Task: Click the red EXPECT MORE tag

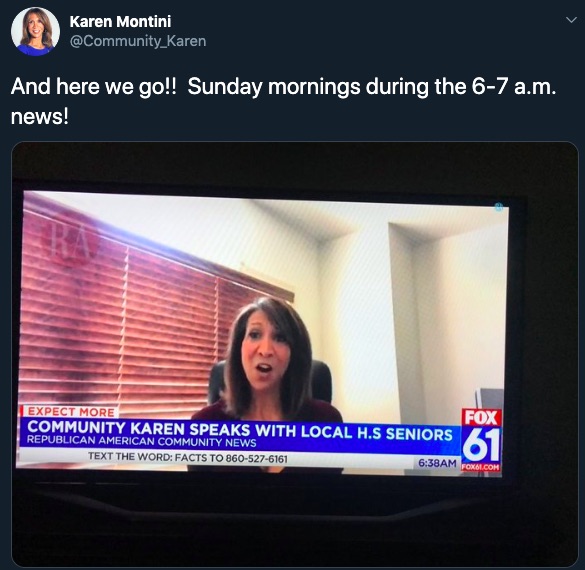Action: click(x=70, y=412)
